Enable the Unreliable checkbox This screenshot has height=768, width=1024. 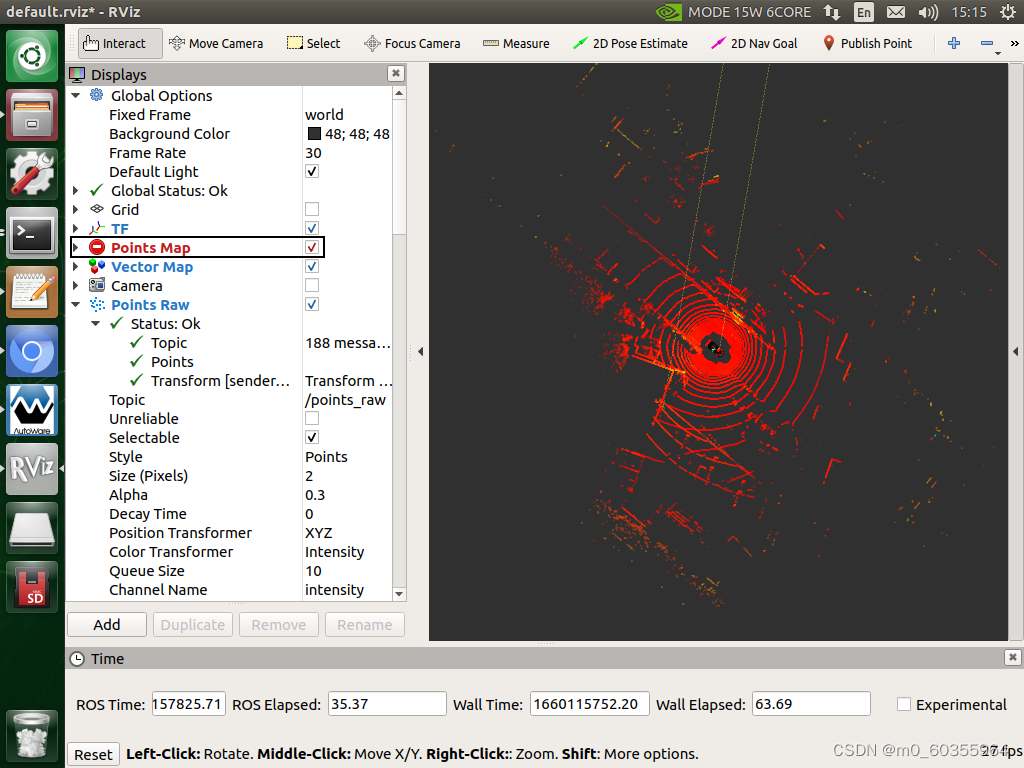coord(312,418)
